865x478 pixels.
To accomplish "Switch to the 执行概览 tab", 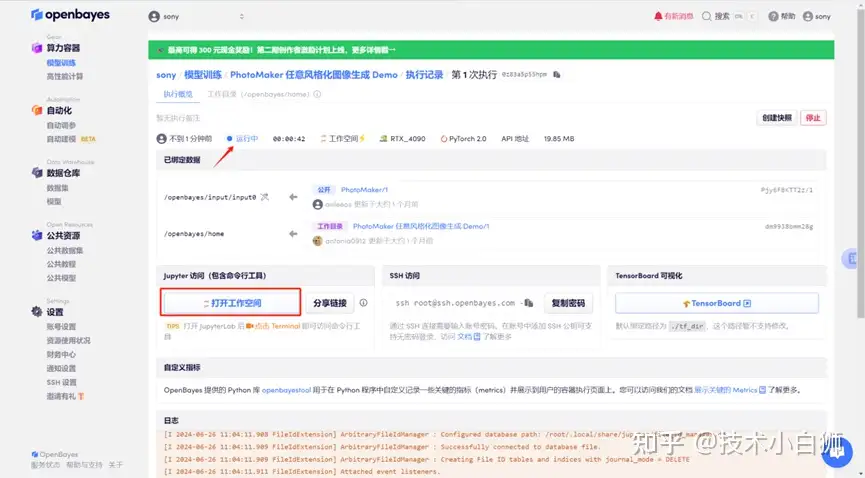I will (178, 94).
